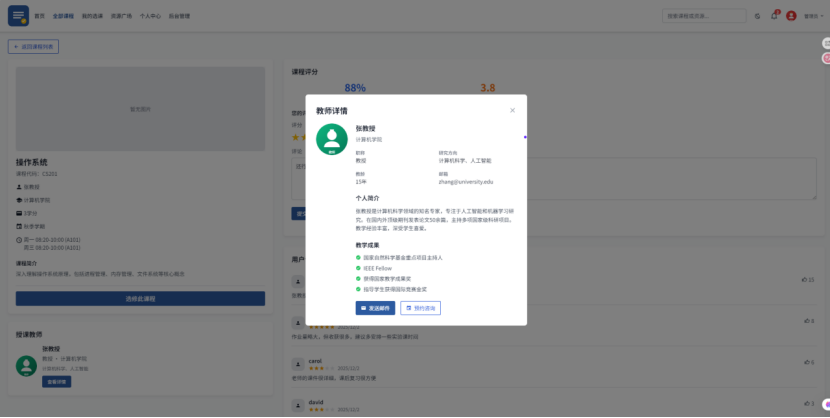Click carol's star rating

point(322,368)
